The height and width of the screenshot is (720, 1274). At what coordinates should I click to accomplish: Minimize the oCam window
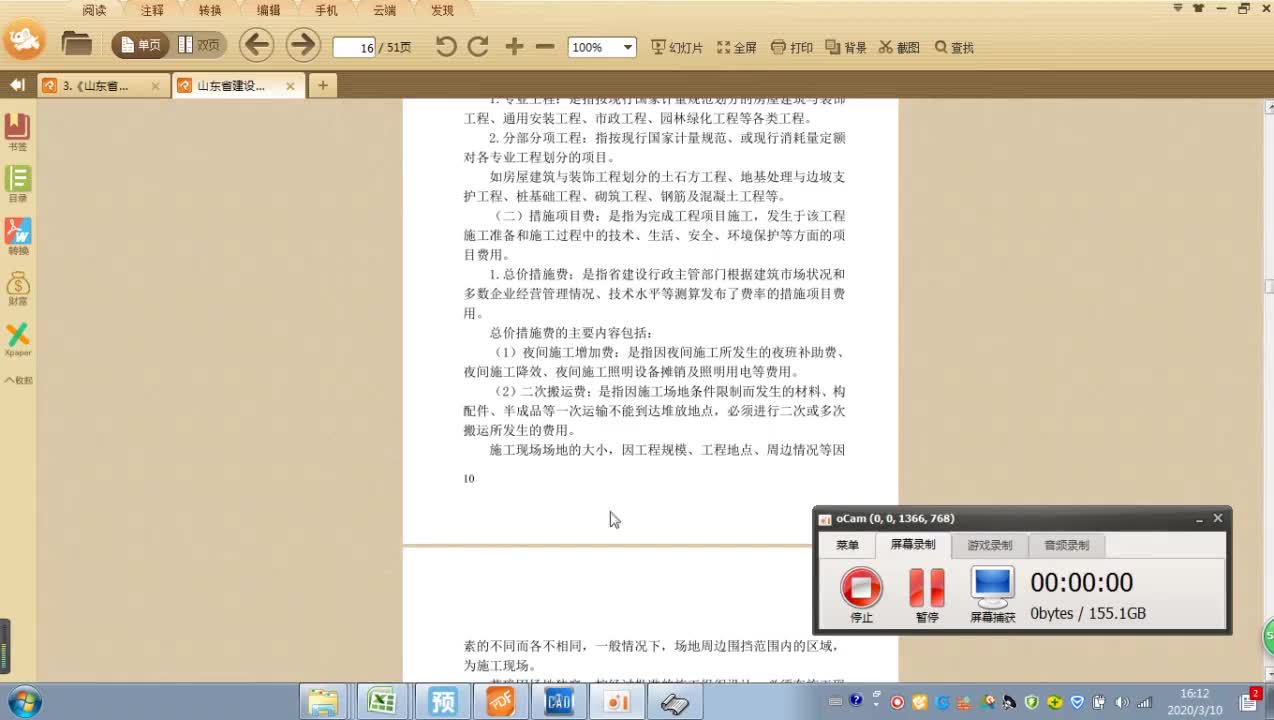pyautogui.click(x=1199, y=519)
